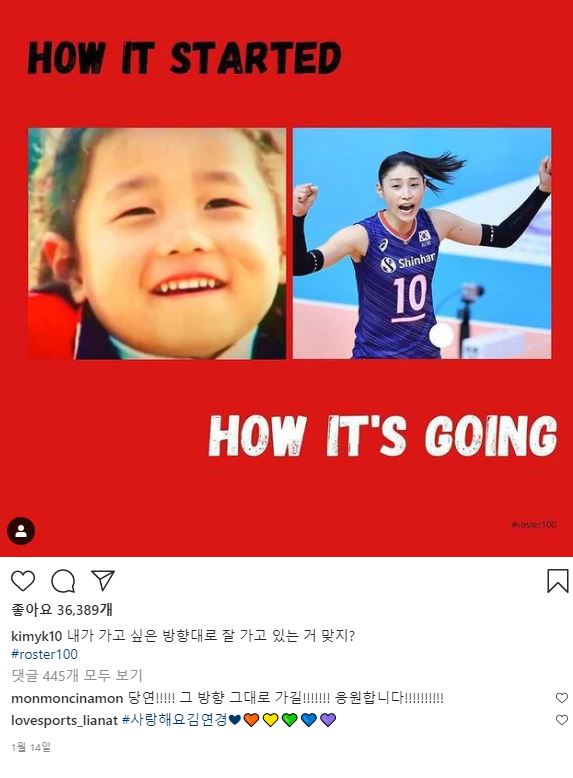Tap the childhood photo on the left

tap(157, 244)
